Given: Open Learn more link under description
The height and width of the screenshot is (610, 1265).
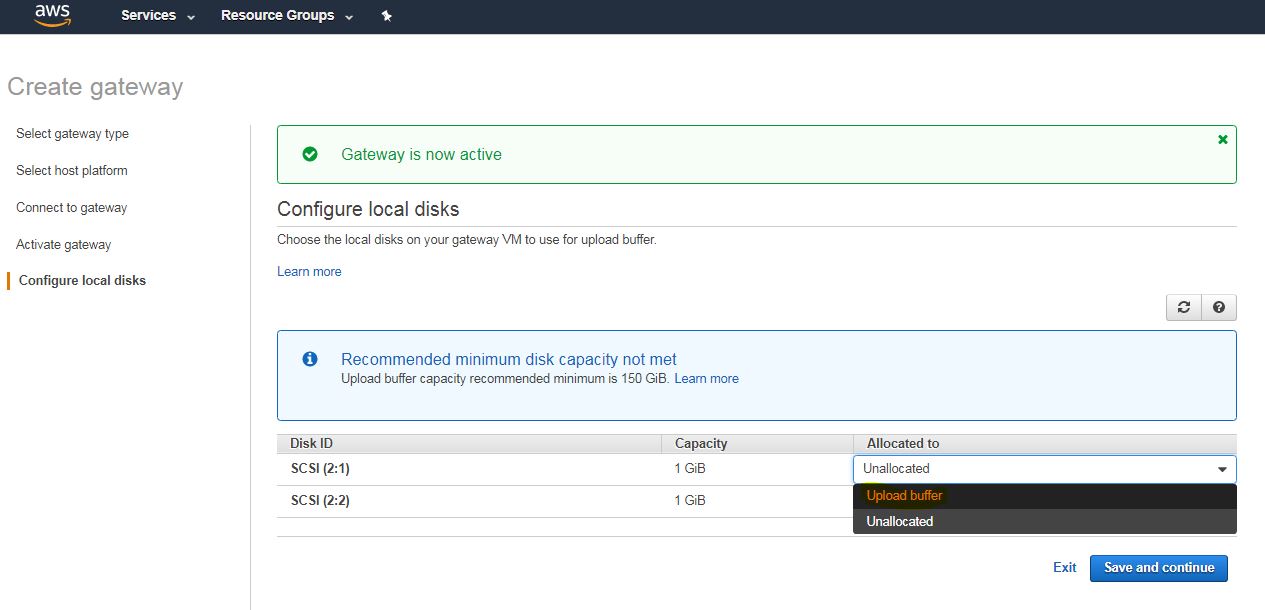Looking at the screenshot, I should [309, 272].
